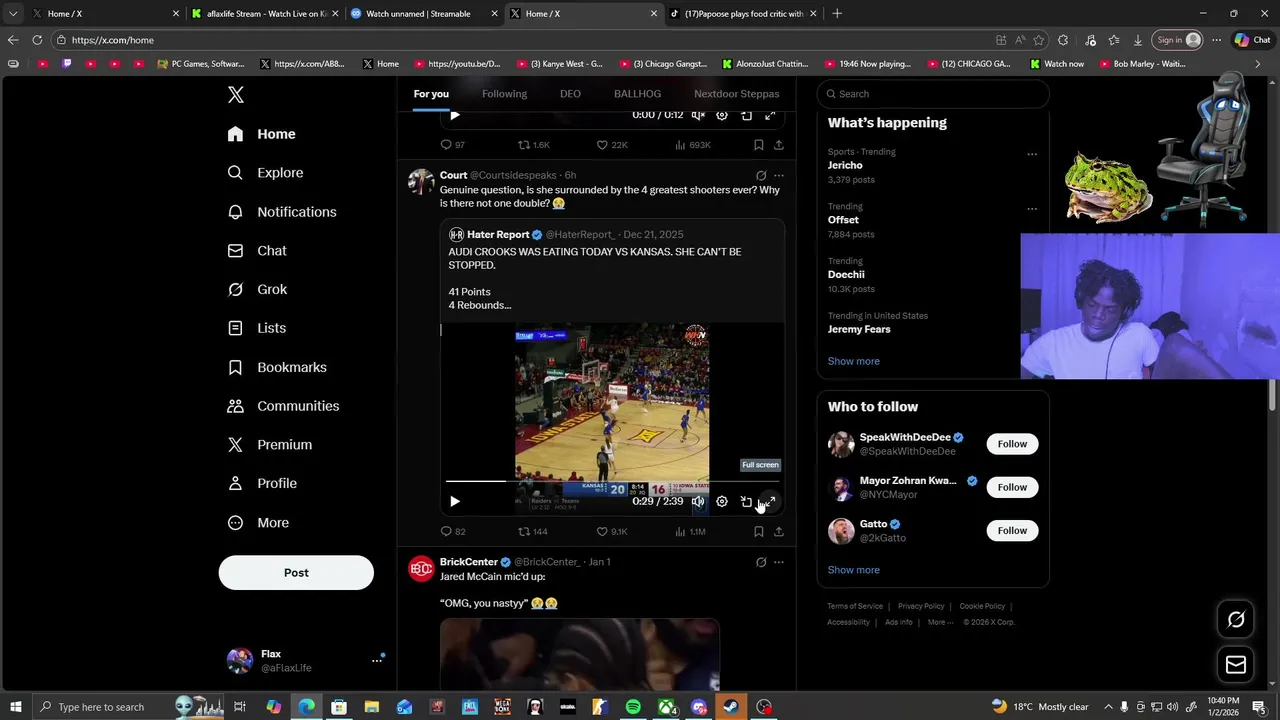This screenshot has height=720, width=1280.
Task: Open more options on Court's post
Action: 779,176
